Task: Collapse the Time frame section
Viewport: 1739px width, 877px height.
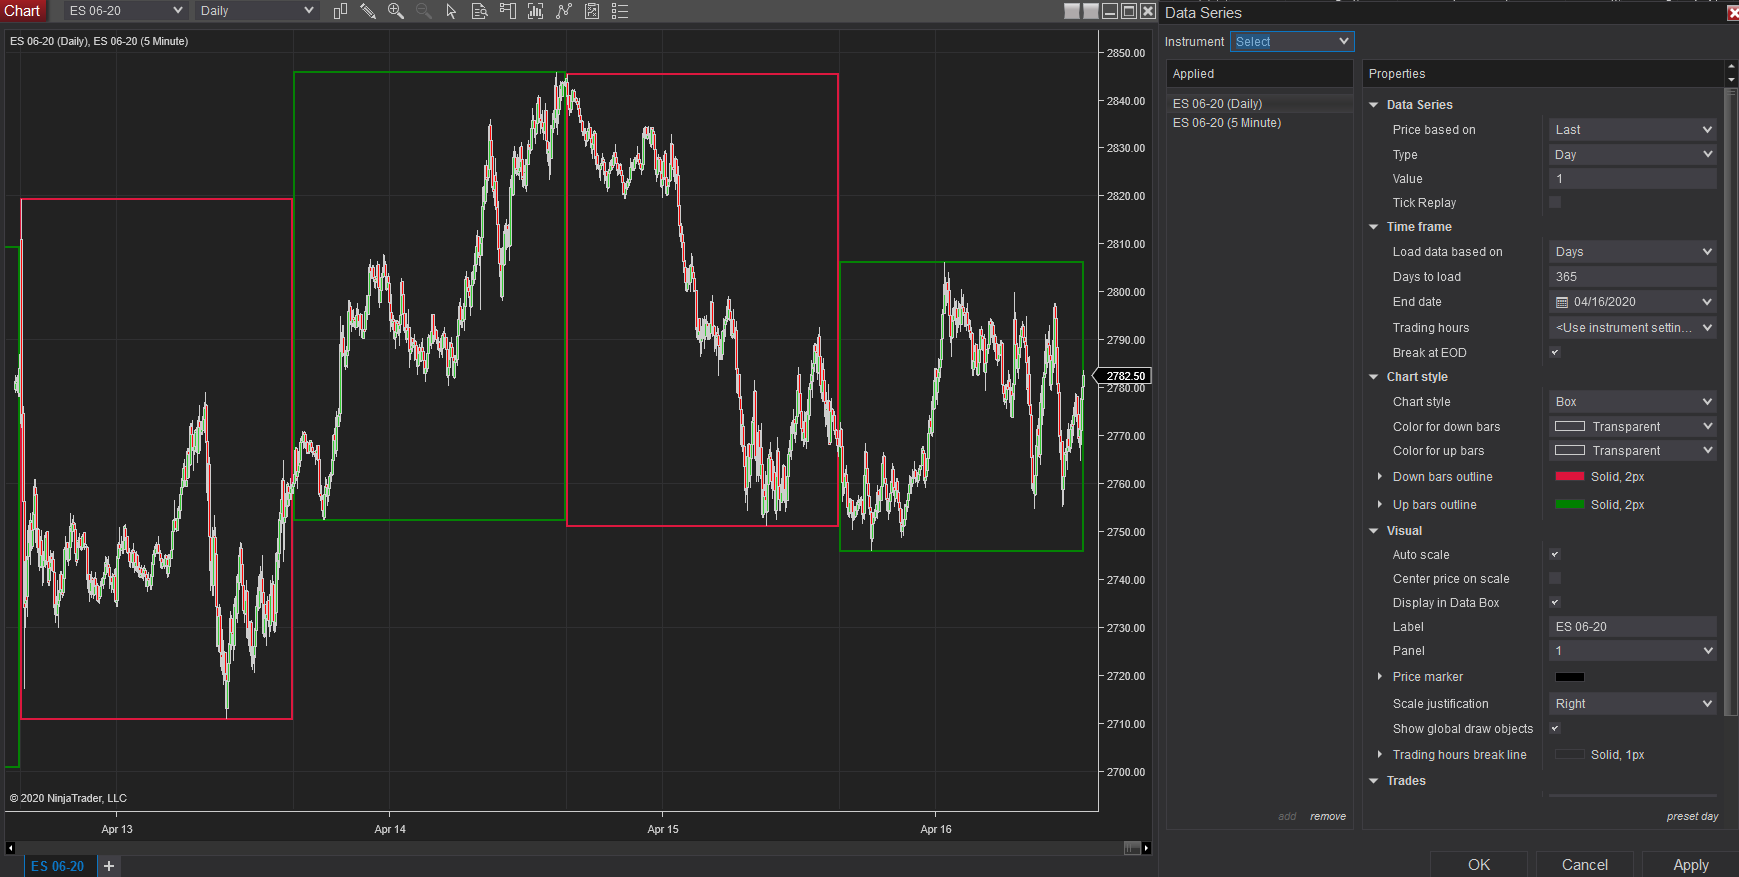Action: 1374,227
